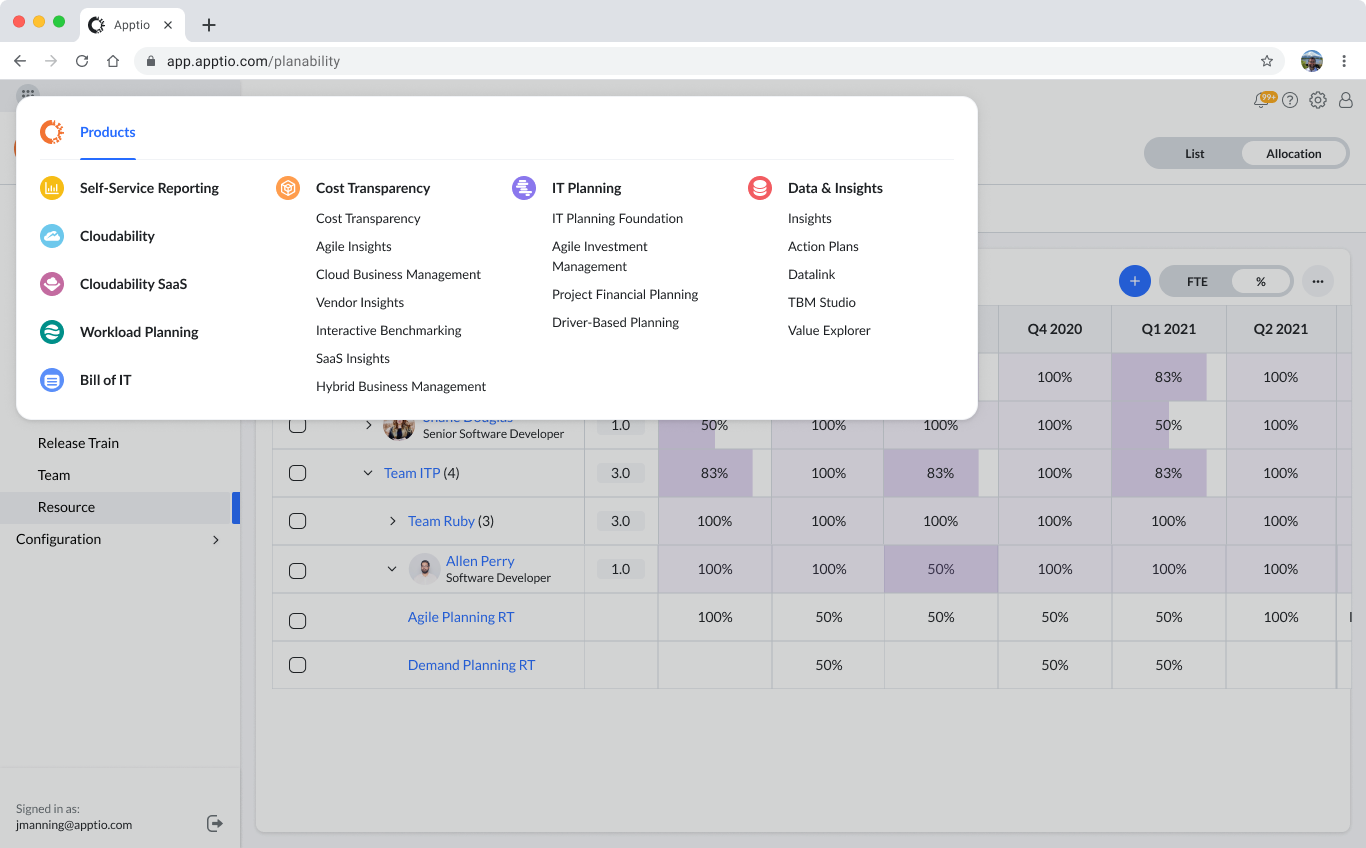Open Vendor Insights from Cost Transparency

(360, 302)
